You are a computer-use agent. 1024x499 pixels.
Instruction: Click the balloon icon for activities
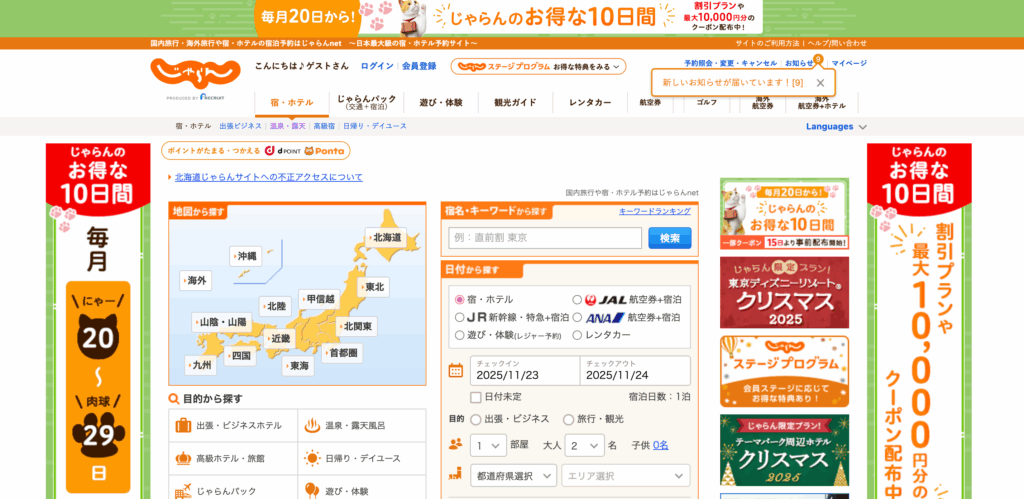pyautogui.click(x=311, y=490)
